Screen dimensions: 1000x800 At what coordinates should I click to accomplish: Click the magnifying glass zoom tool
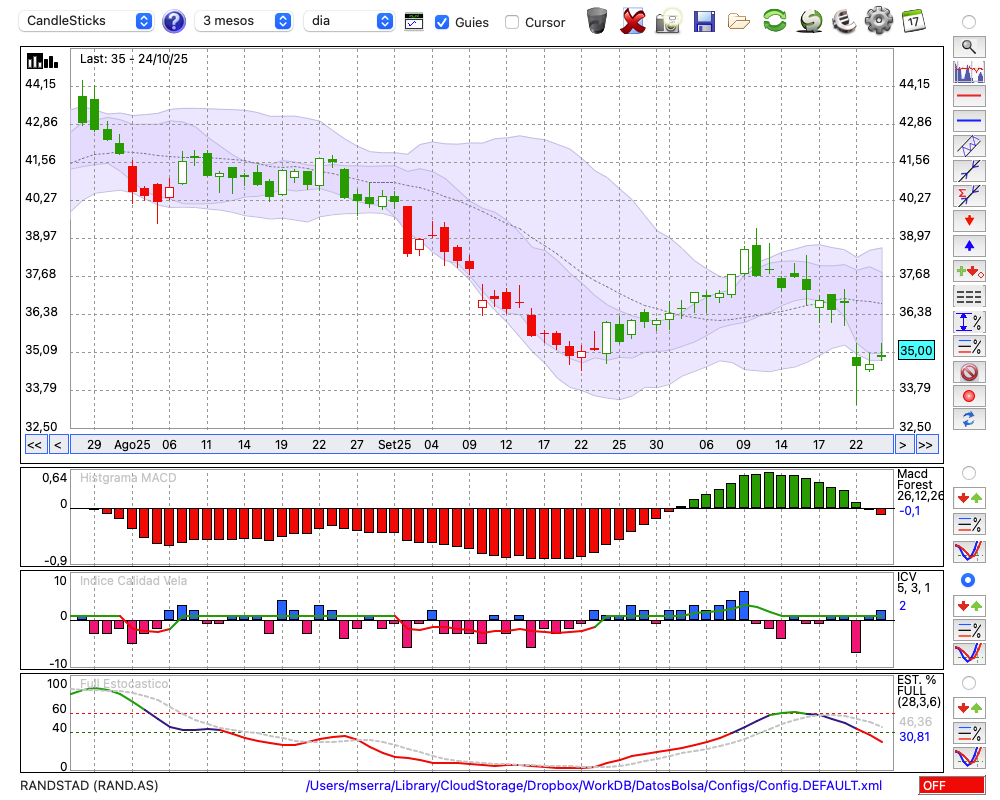pyautogui.click(x=968, y=46)
